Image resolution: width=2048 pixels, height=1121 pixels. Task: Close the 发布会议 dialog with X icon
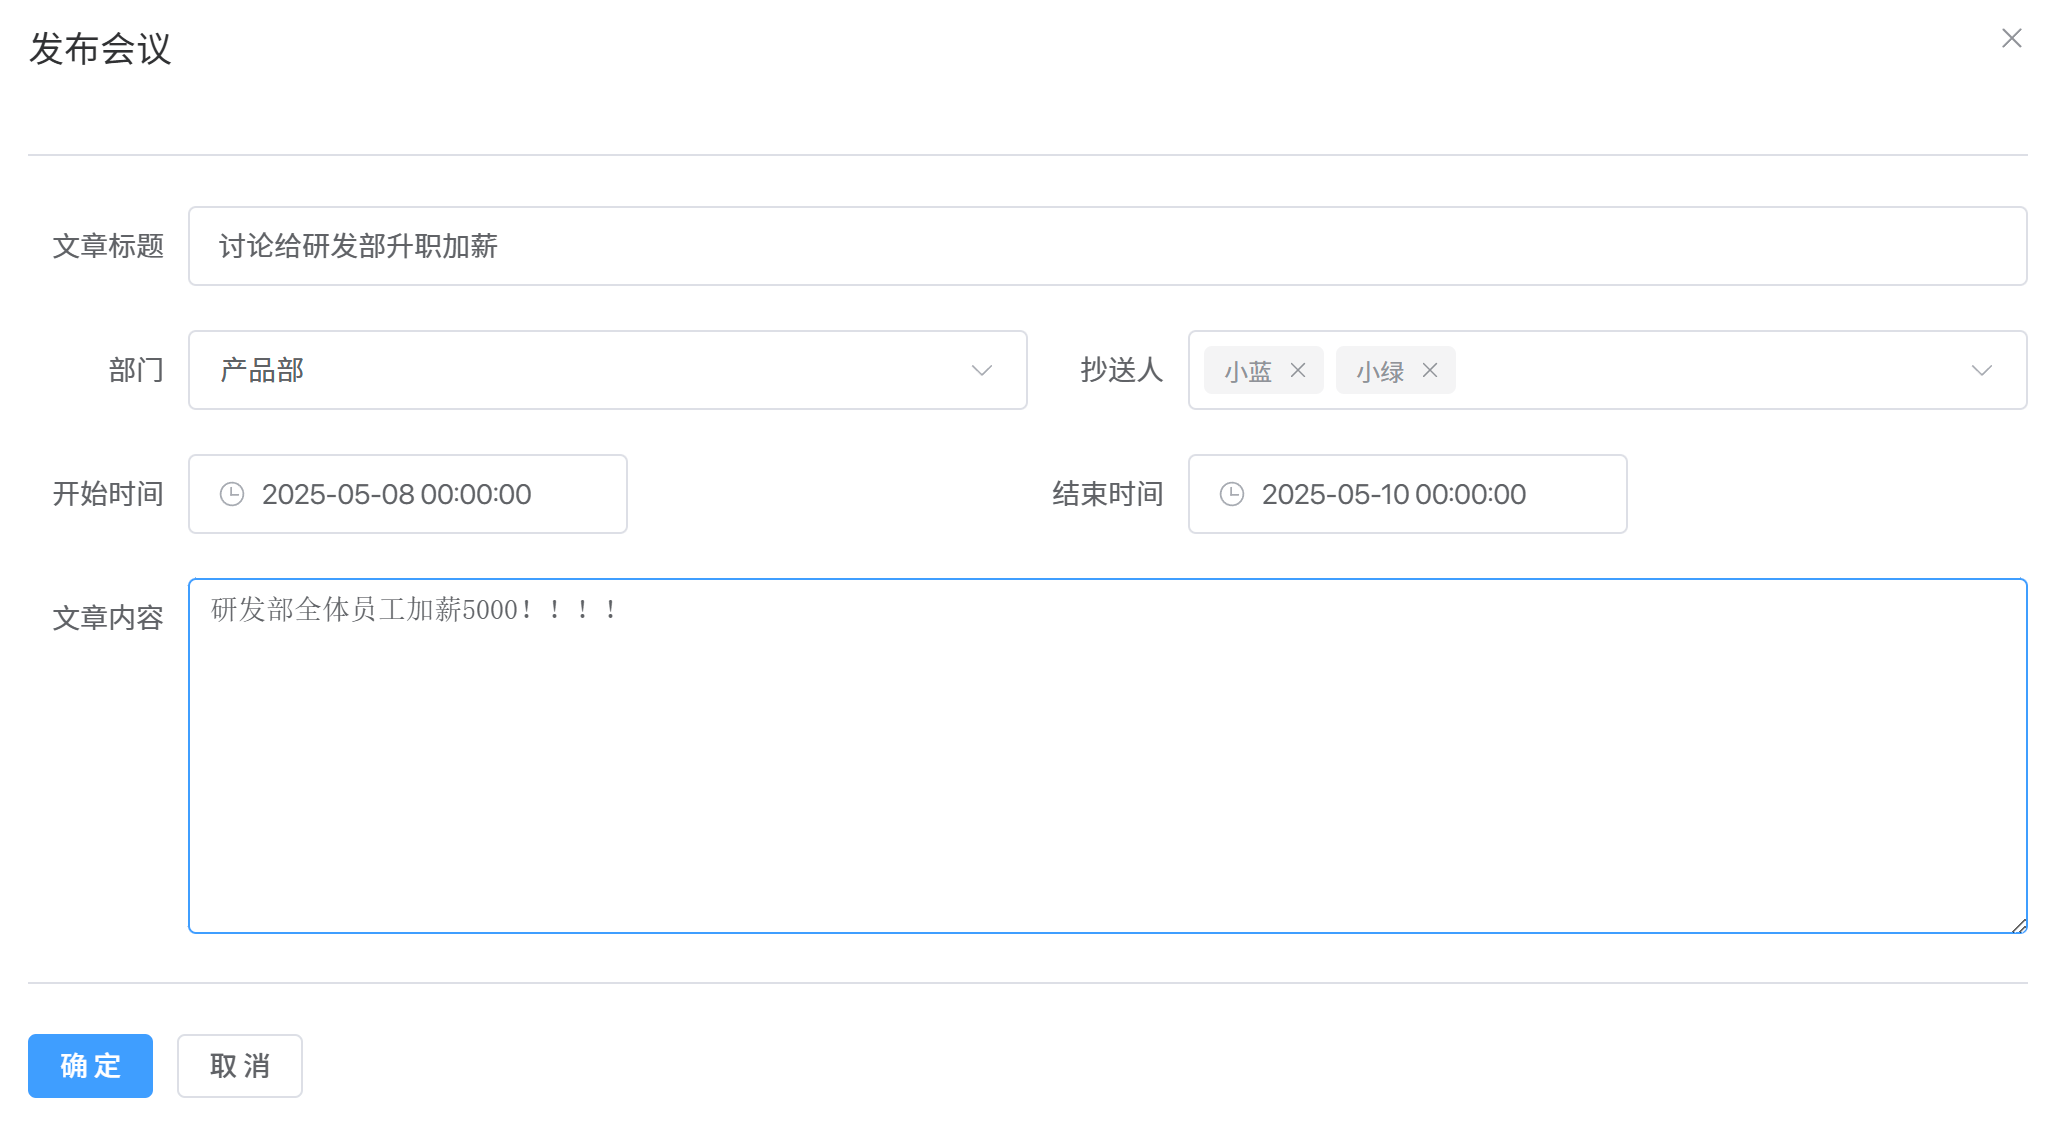(x=2012, y=38)
